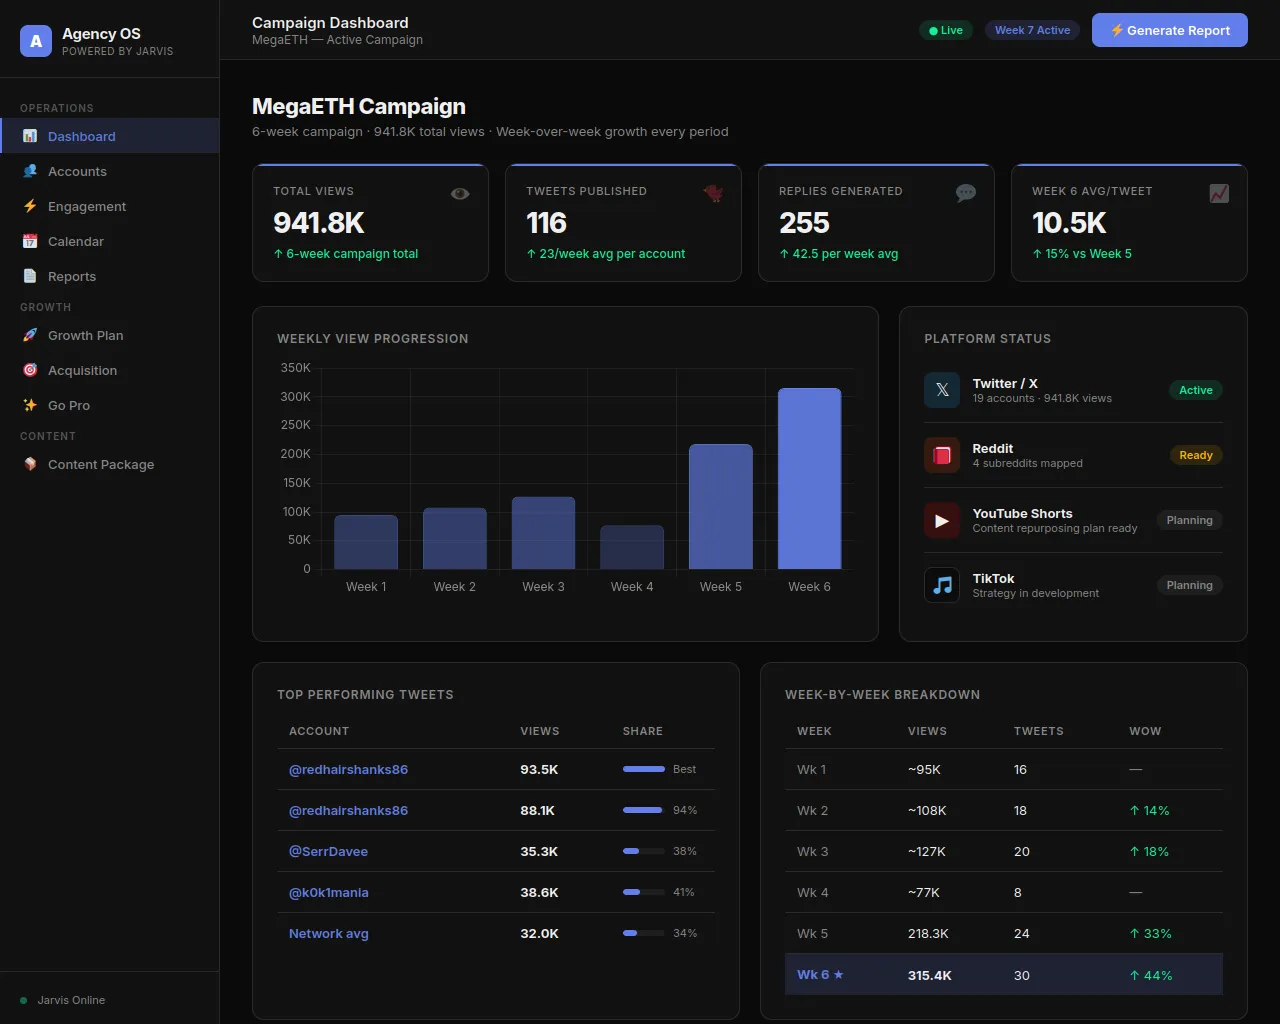Open the Accounts section
1280x1024 pixels.
click(110, 171)
